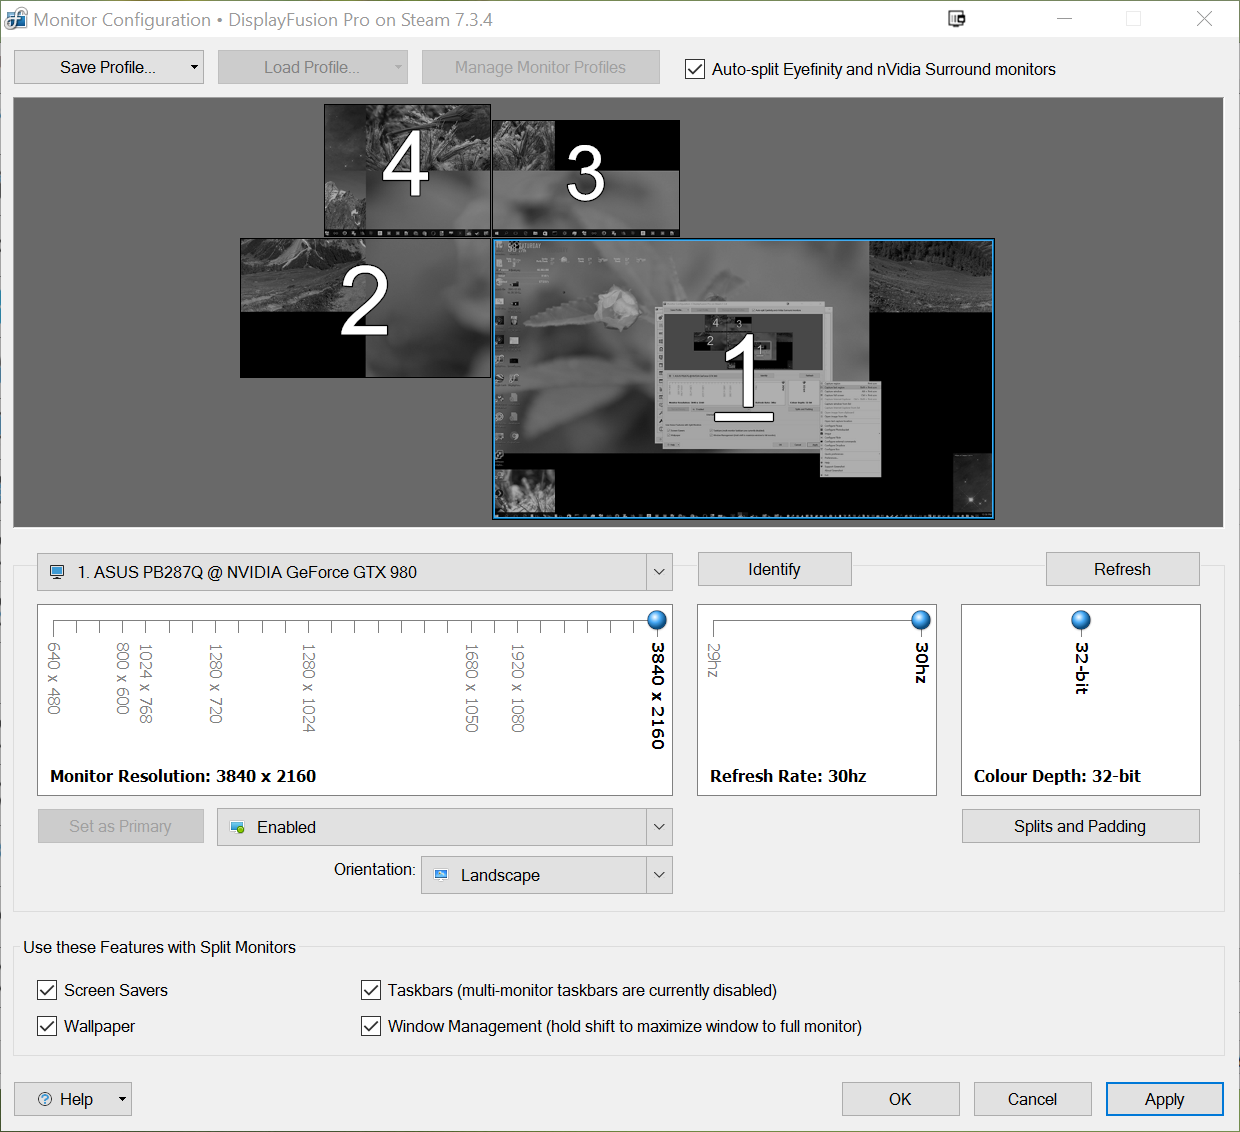Viewport: 1240px width, 1132px height.
Task: Click the DisplayFusion app icon in title bar
Action: [16, 19]
